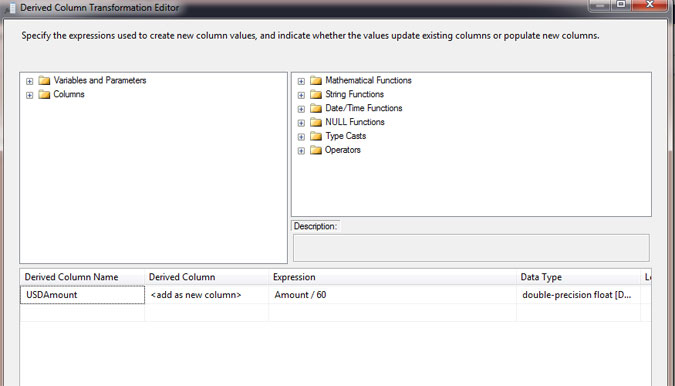Select the NULL Functions label
Screen dimensions: 675x386
(355, 122)
